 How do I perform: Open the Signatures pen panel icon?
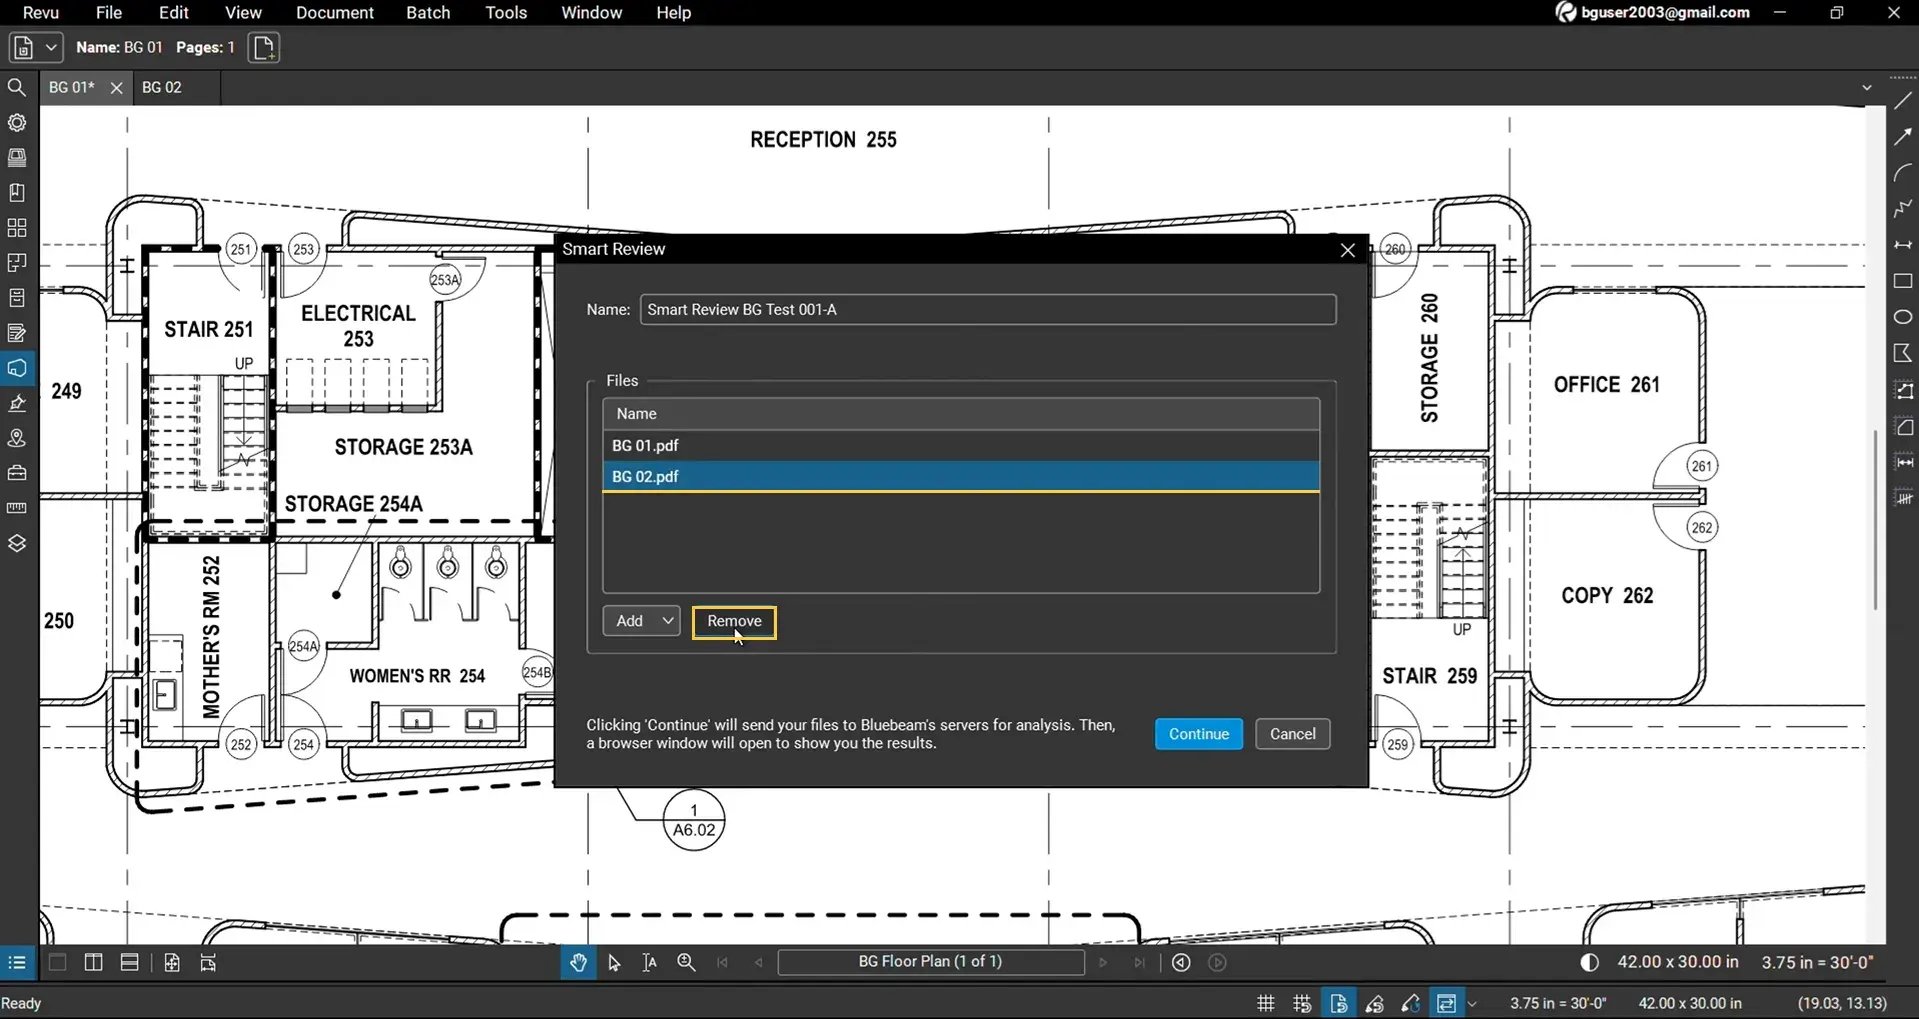pos(16,403)
